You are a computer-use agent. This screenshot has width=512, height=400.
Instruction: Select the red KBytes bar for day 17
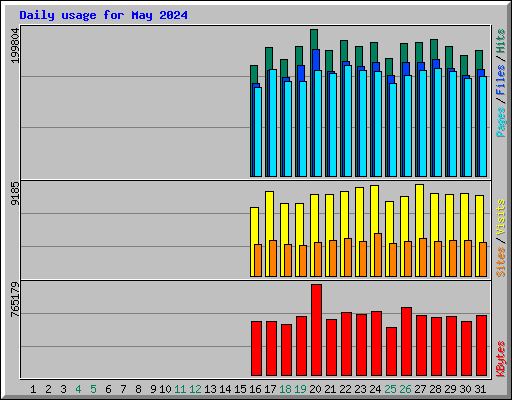[271, 348]
